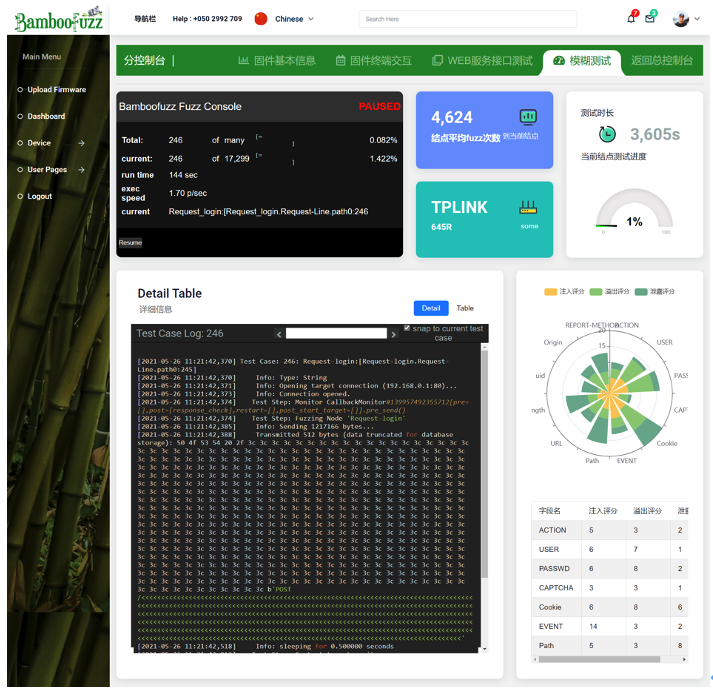Open the 固件基本信息 tab

(x=277, y=60)
